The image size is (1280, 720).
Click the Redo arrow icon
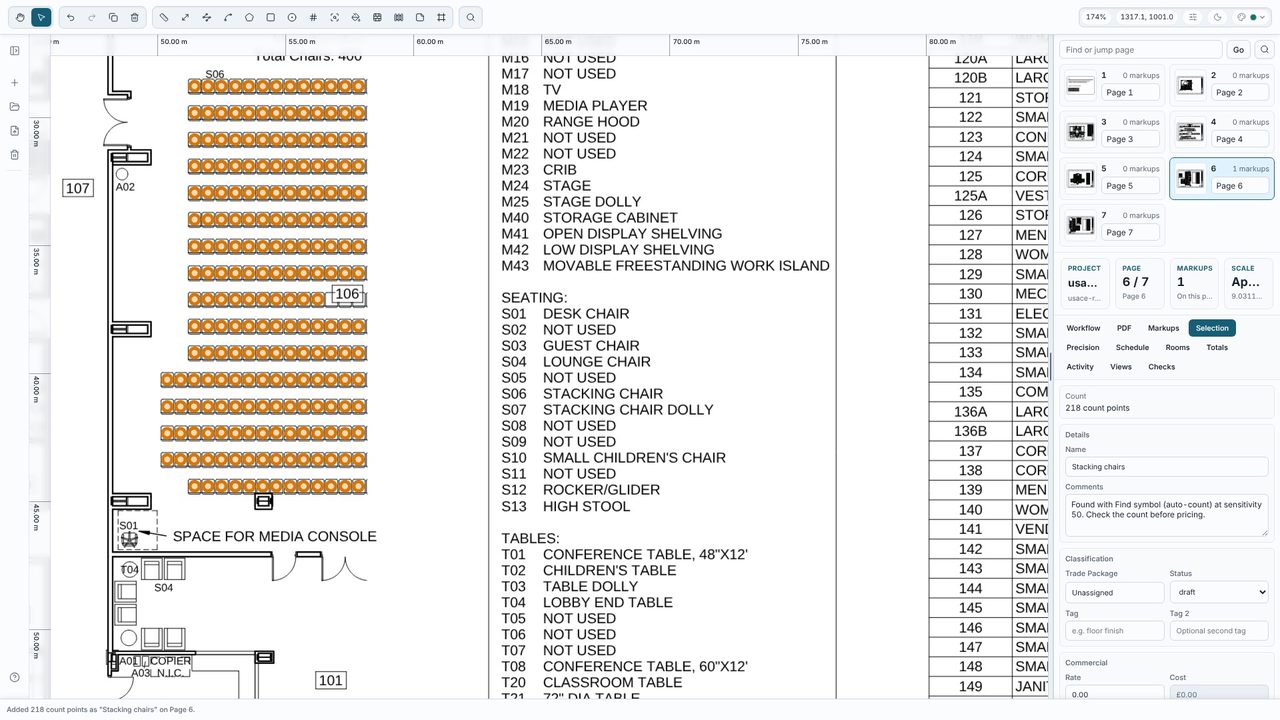92,17
